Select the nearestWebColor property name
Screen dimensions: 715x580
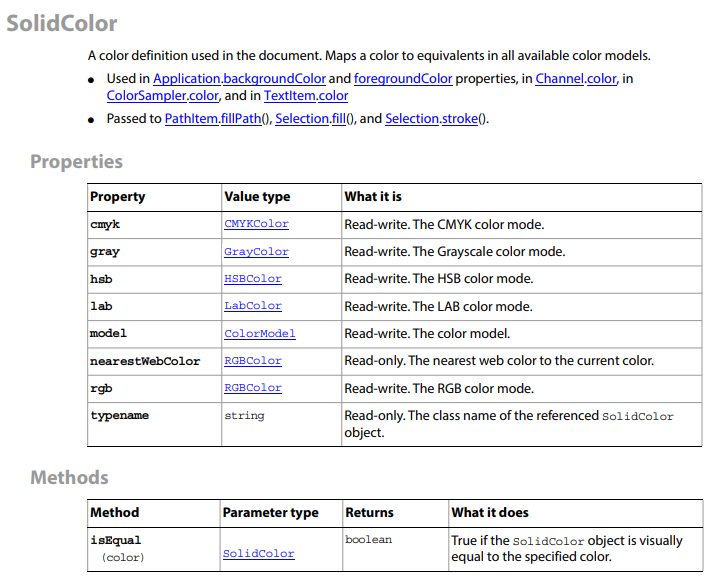pos(145,361)
